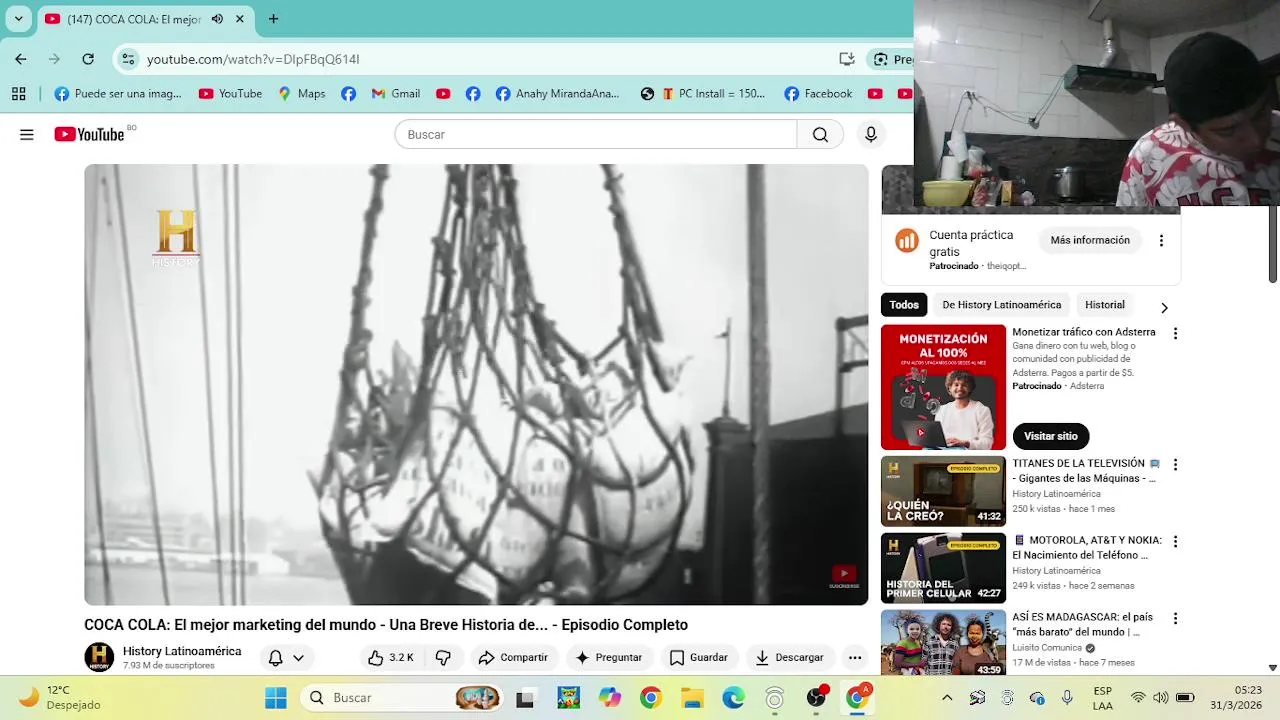Open notification bell dropdown for History Latinoamérica
Screen dimensions: 1280x720
pyautogui.click(x=286, y=657)
